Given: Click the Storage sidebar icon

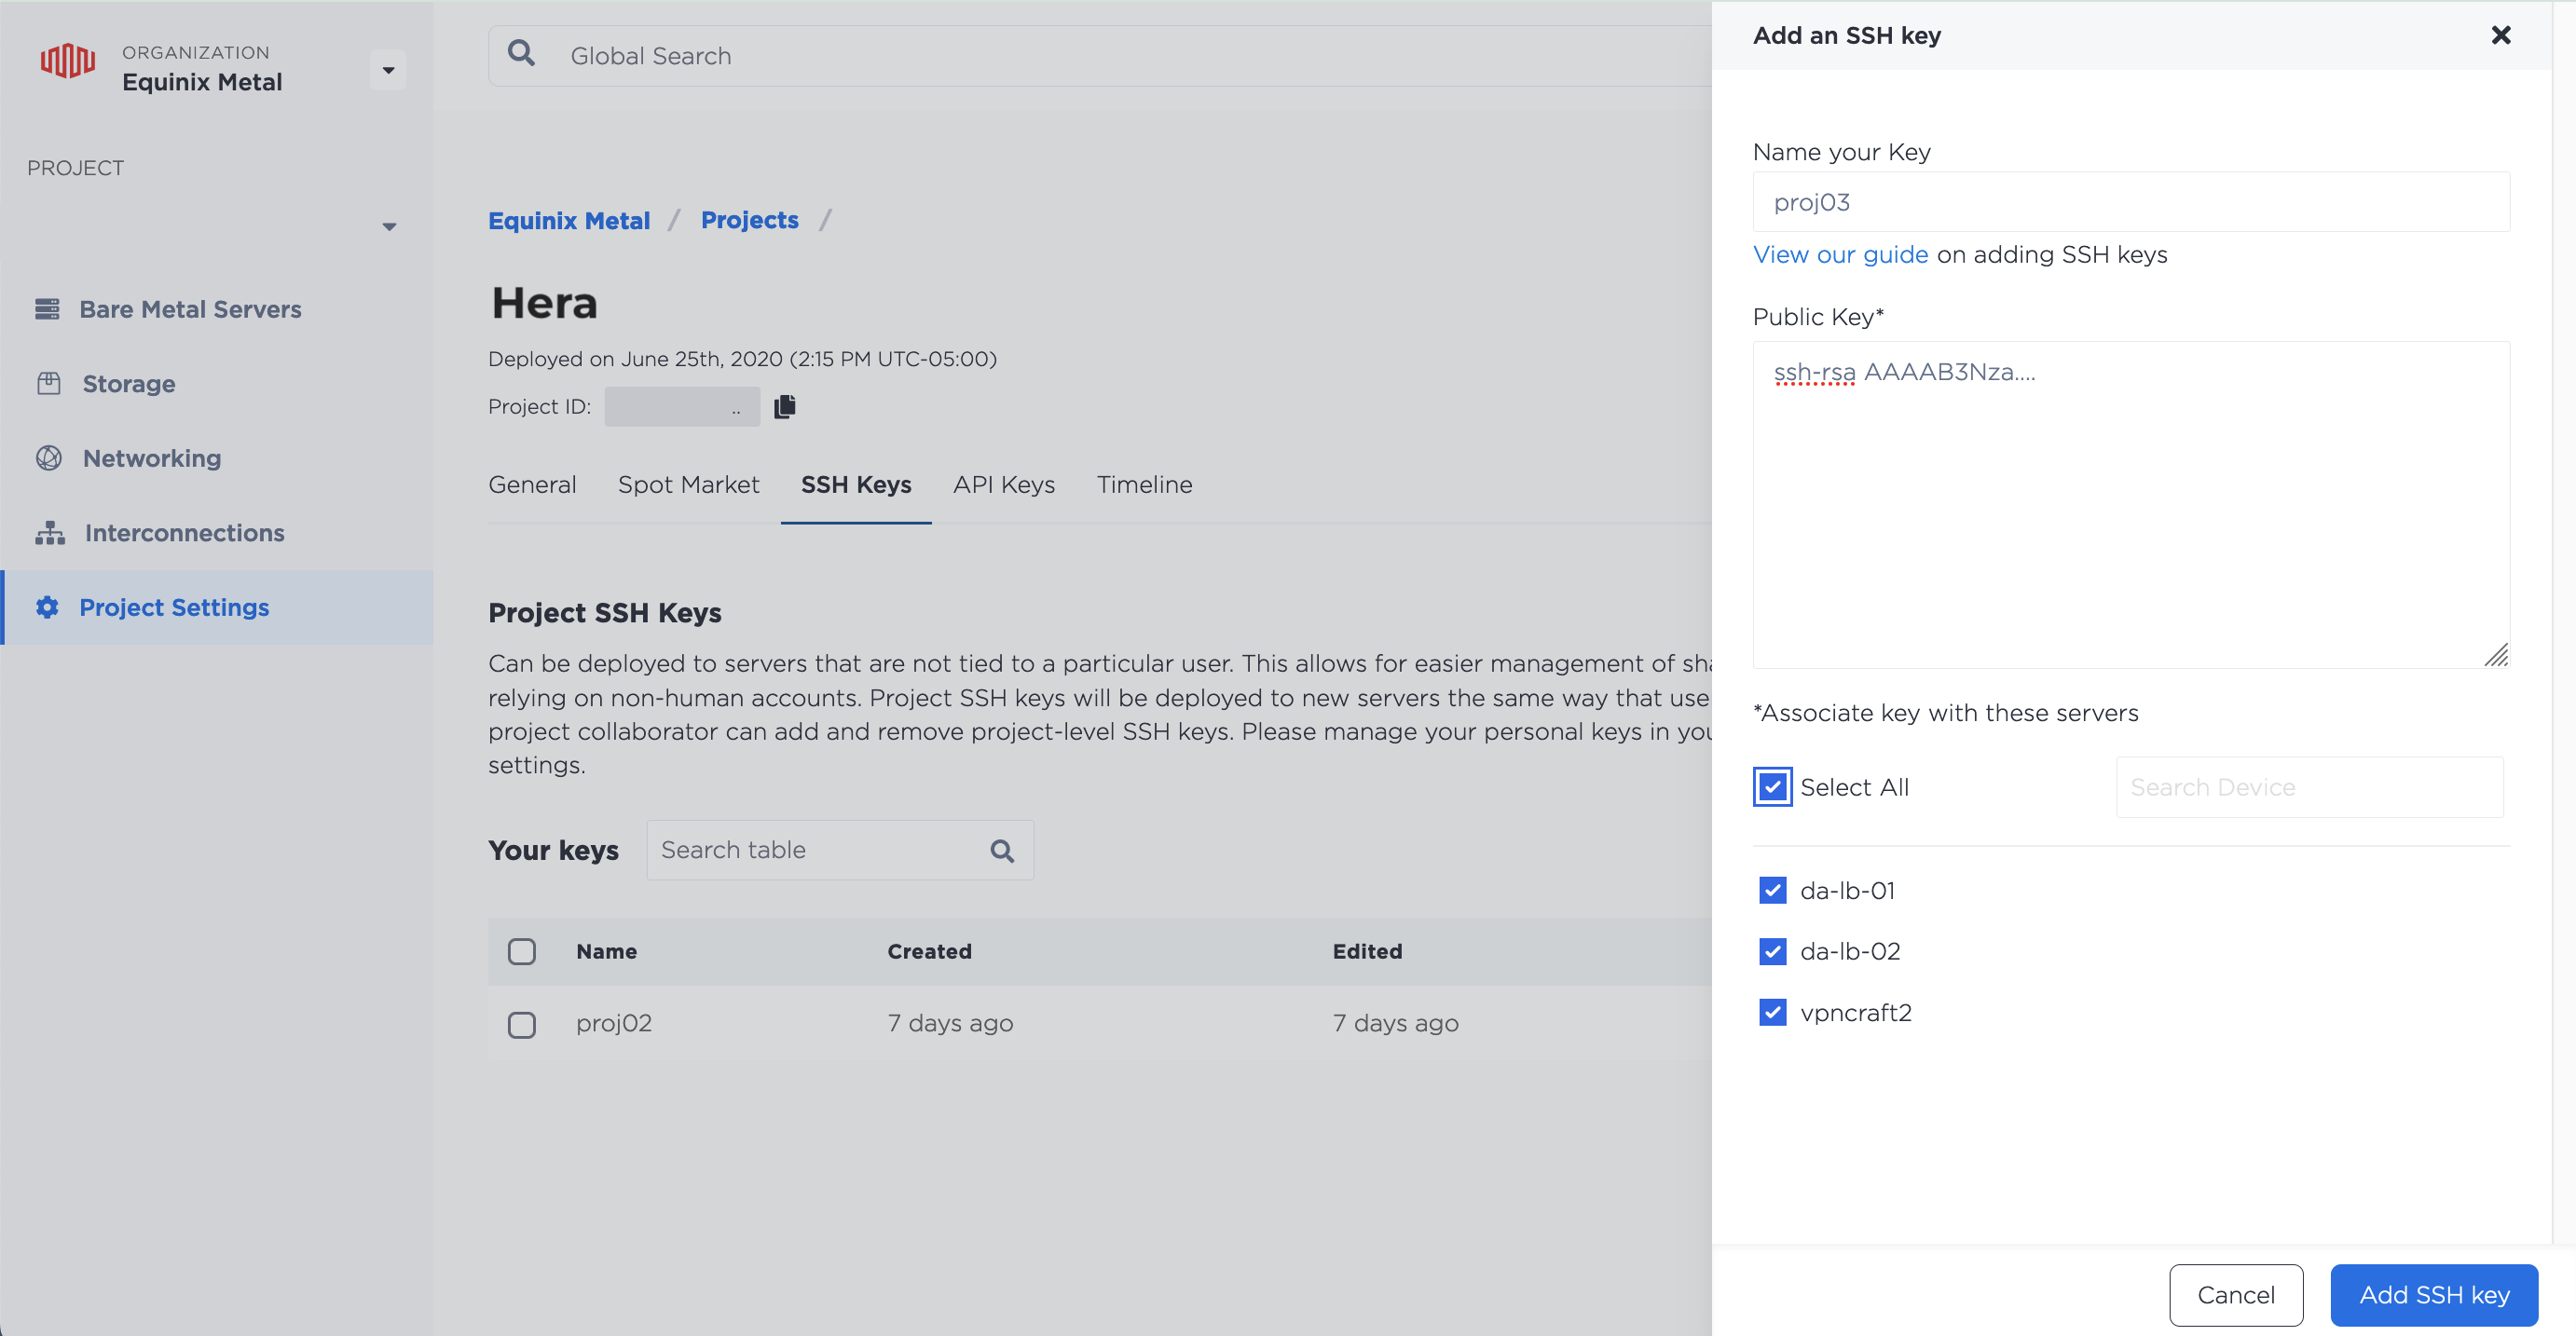Looking at the screenshot, I should tap(48, 383).
